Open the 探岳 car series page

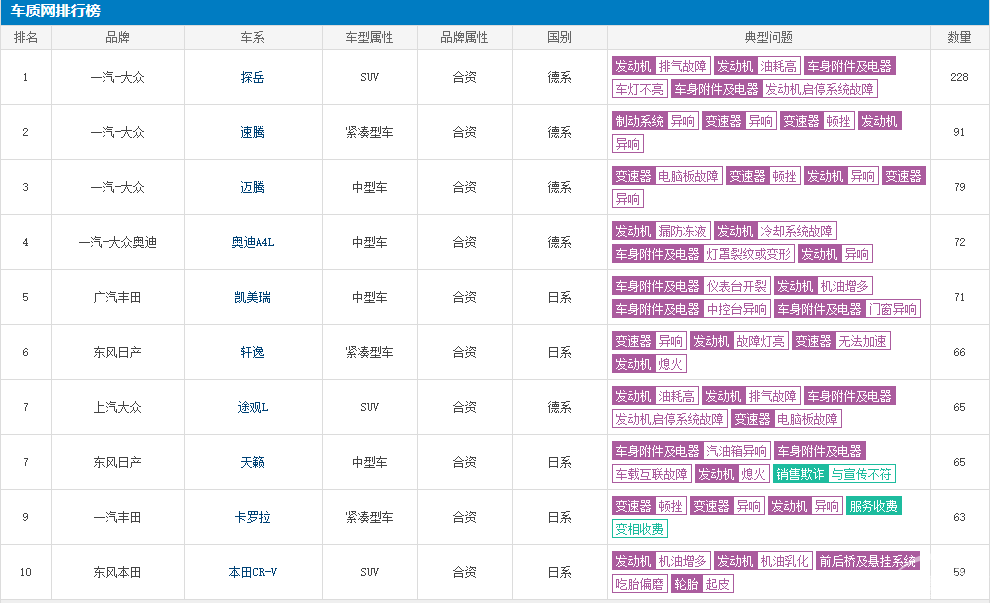[251, 76]
